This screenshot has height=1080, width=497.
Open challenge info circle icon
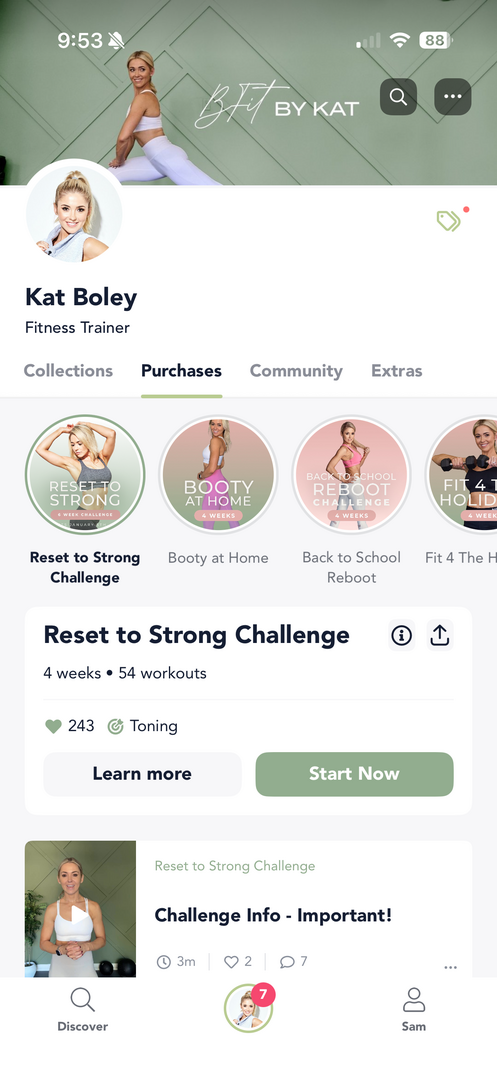[x=401, y=635]
